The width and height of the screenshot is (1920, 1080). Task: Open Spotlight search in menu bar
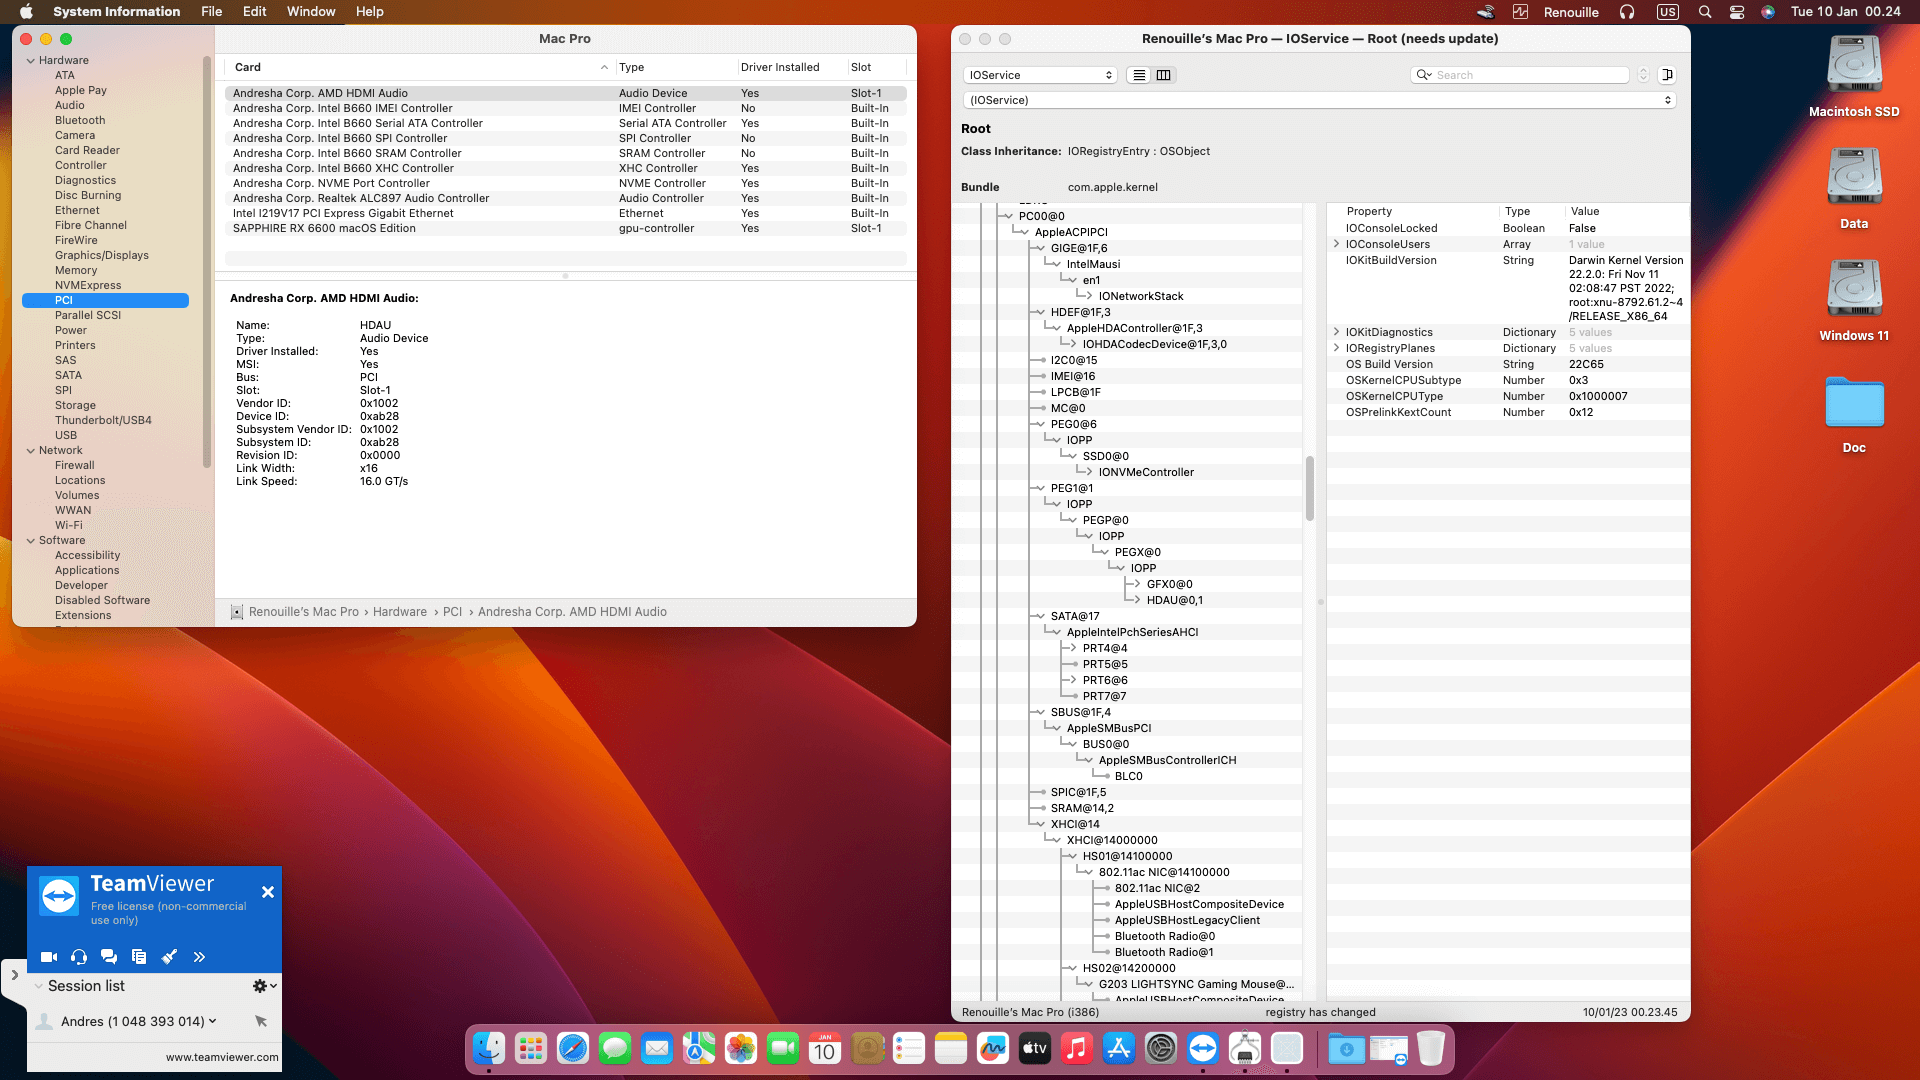[1704, 12]
